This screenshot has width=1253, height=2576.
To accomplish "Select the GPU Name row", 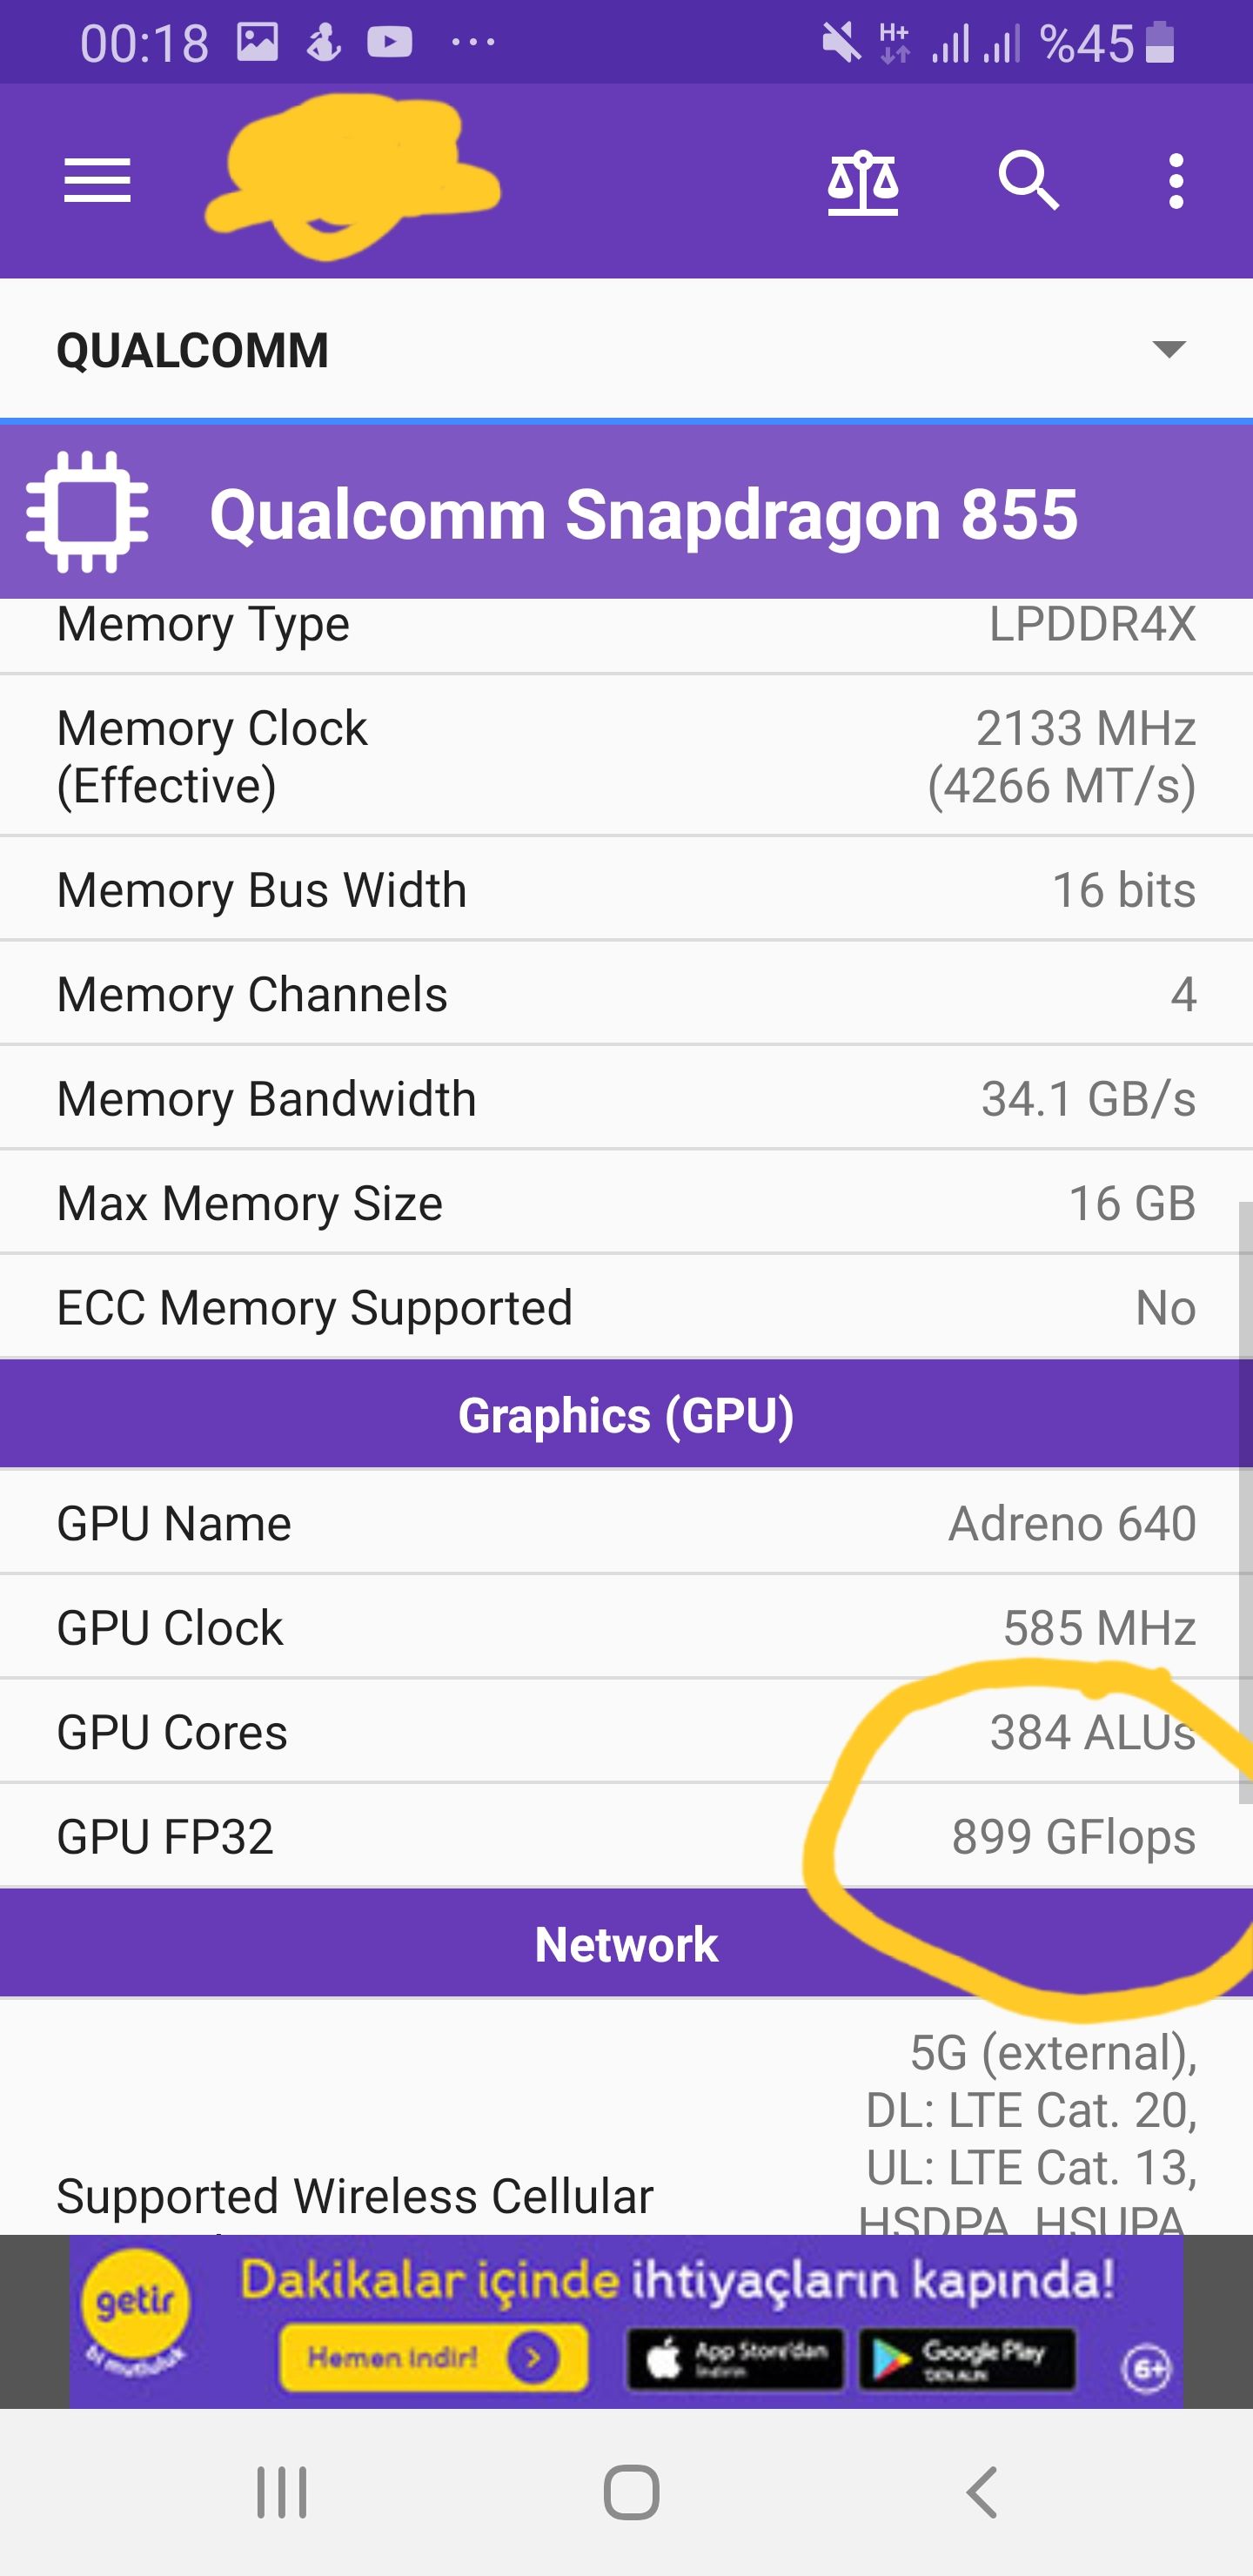I will [x=626, y=1523].
